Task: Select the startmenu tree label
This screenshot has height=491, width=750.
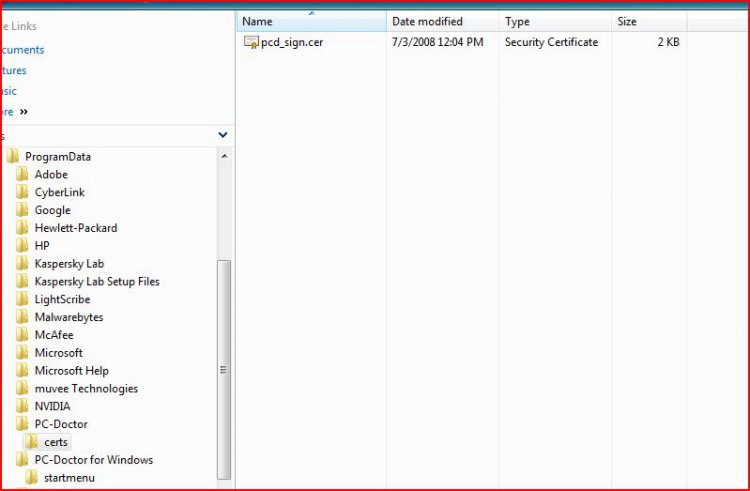Action: coord(69,478)
